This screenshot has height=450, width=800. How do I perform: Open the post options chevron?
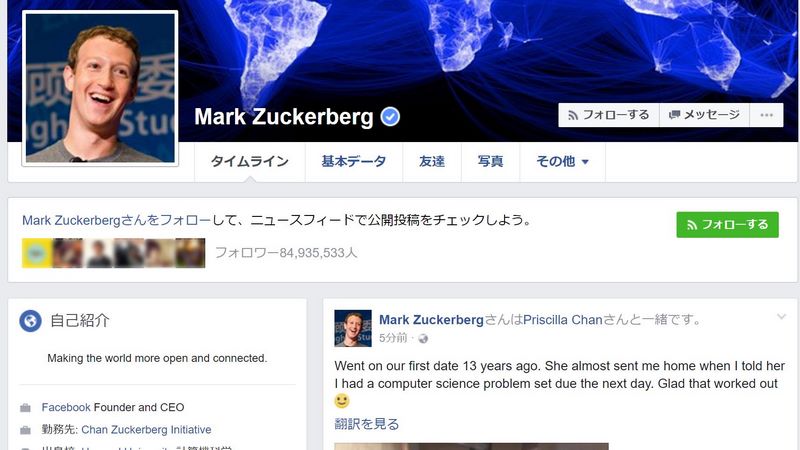click(x=781, y=317)
